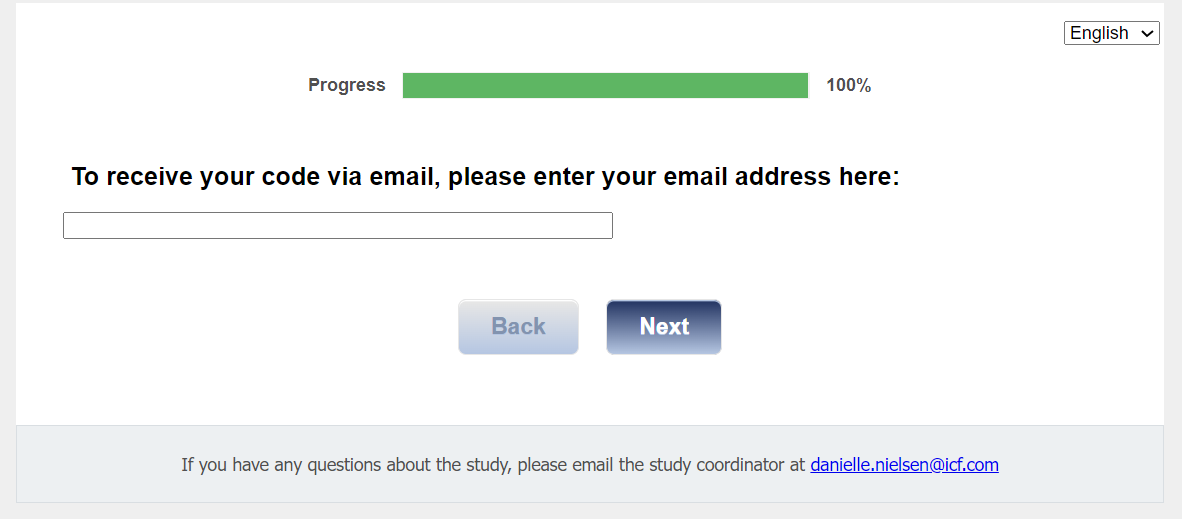Open the danielle.nielsen@icf.com email link
The image size is (1182, 519).
(x=904, y=464)
